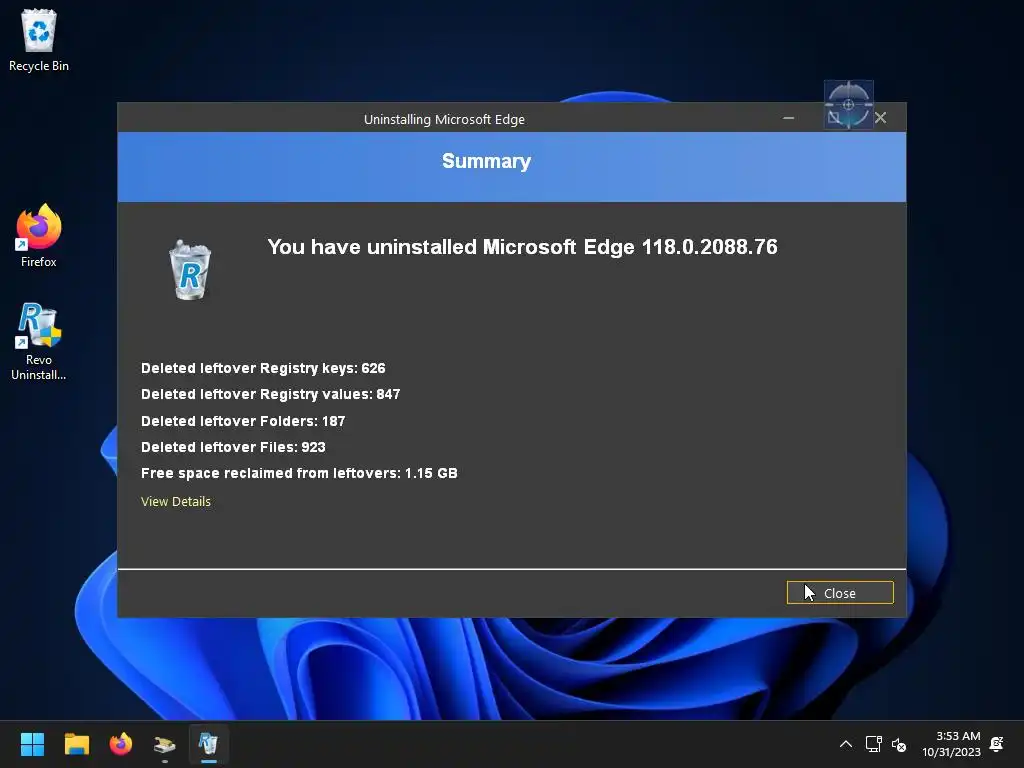The width and height of the screenshot is (1024, 768).
Task: Select the Revo Uninstaller desktop shortcut
Action: click(39, 342)
